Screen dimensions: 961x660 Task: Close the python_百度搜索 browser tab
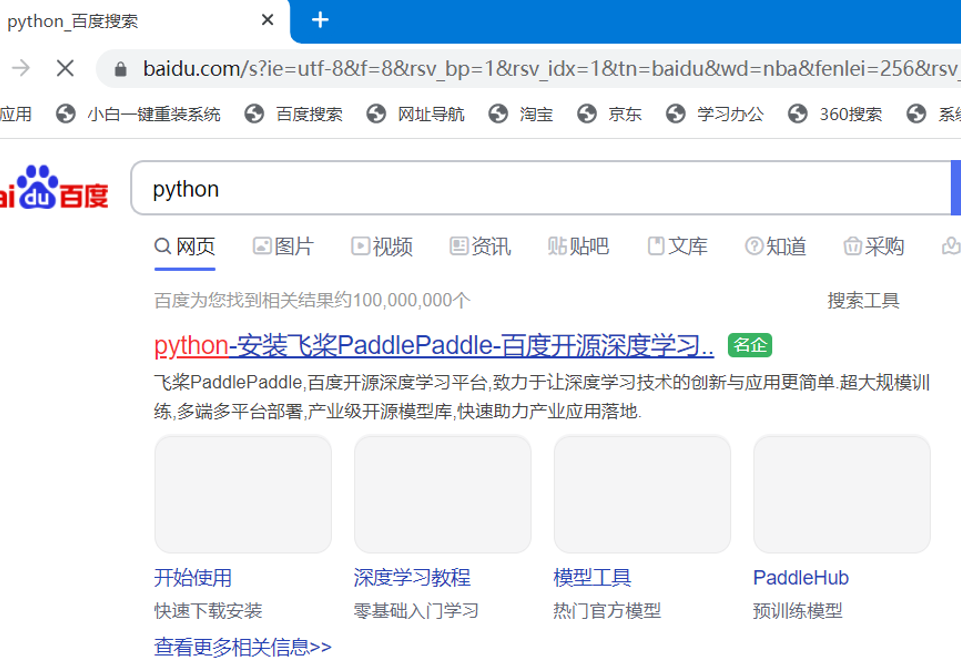(x=267, y=20)
